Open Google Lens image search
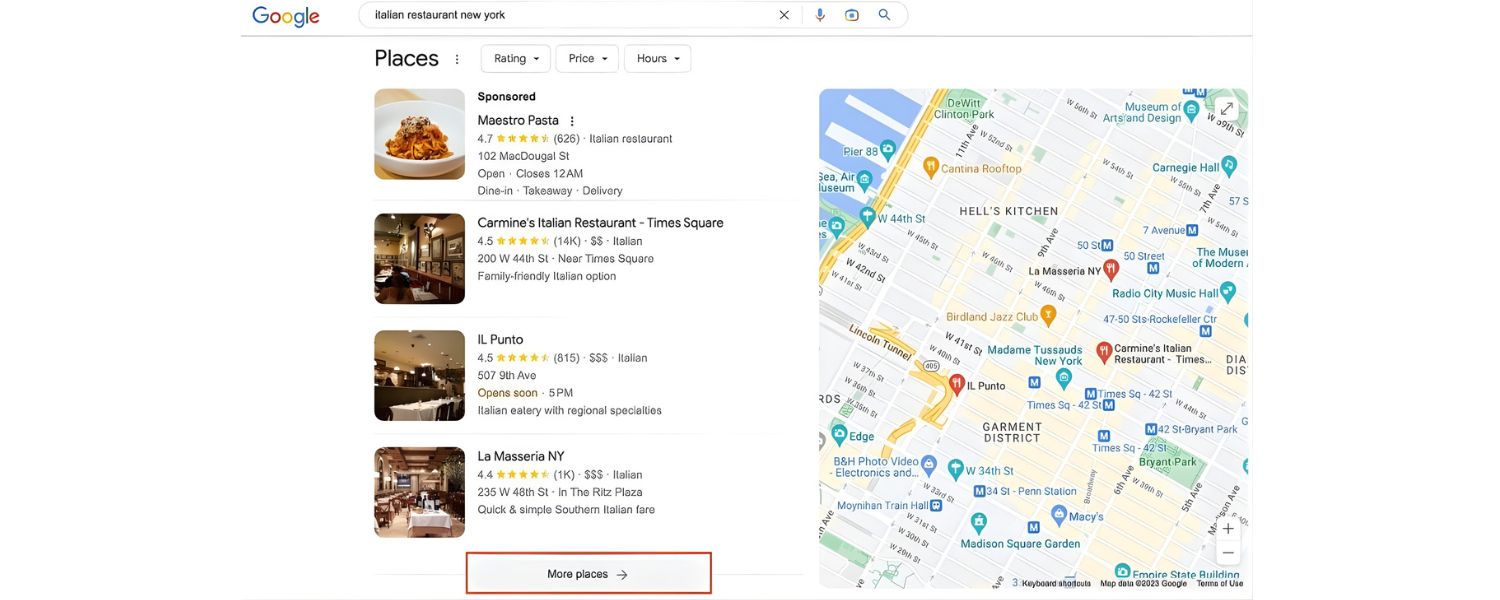The width and height of the screenshot is (1500, 600). 852,15
